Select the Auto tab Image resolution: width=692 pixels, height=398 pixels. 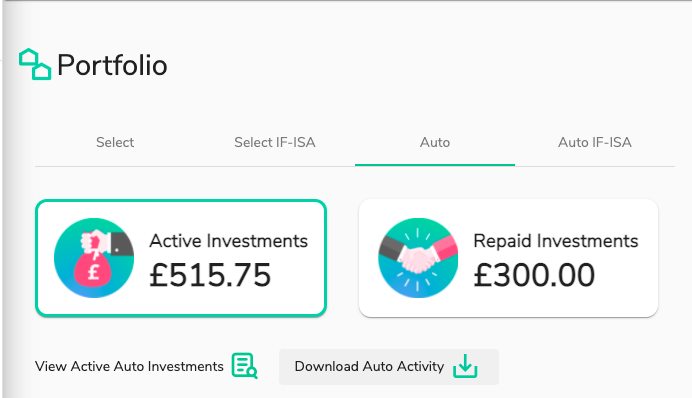(x=435, y=143)
